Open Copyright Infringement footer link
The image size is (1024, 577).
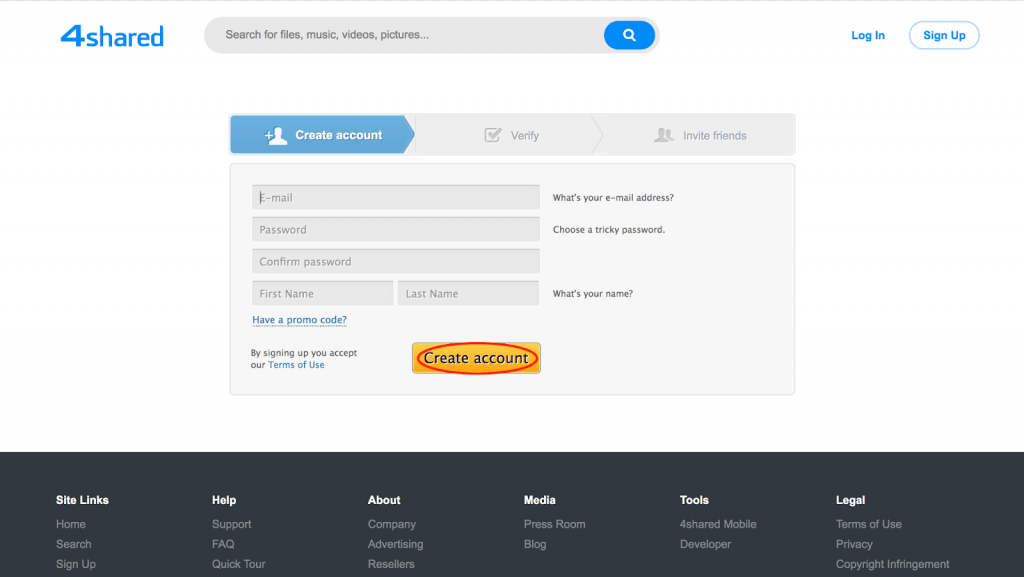click(x=892, y=564)
